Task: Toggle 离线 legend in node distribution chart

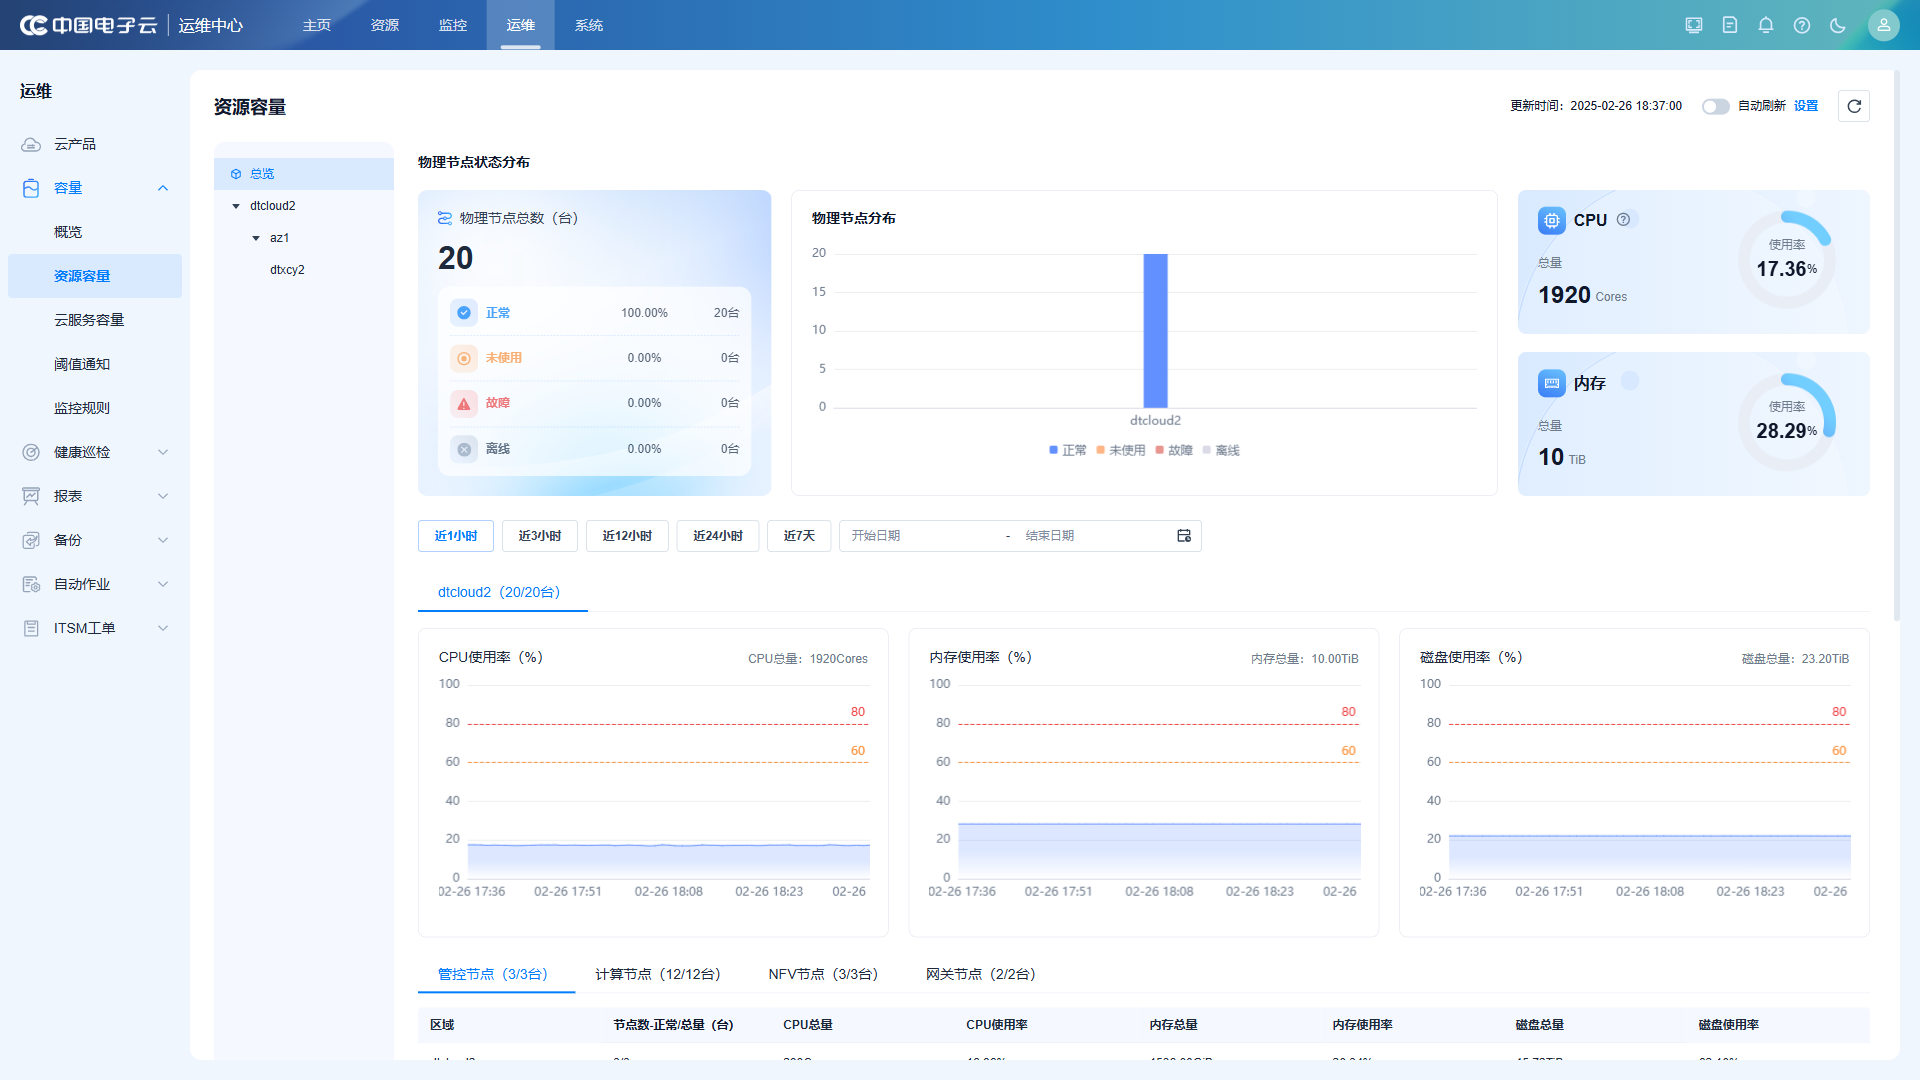Action: (x=1221, y=450)
